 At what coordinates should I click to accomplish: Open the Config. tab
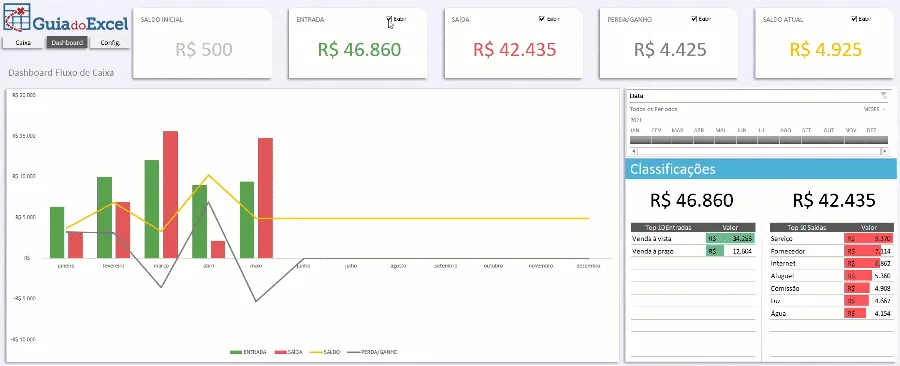coord(110,42)
